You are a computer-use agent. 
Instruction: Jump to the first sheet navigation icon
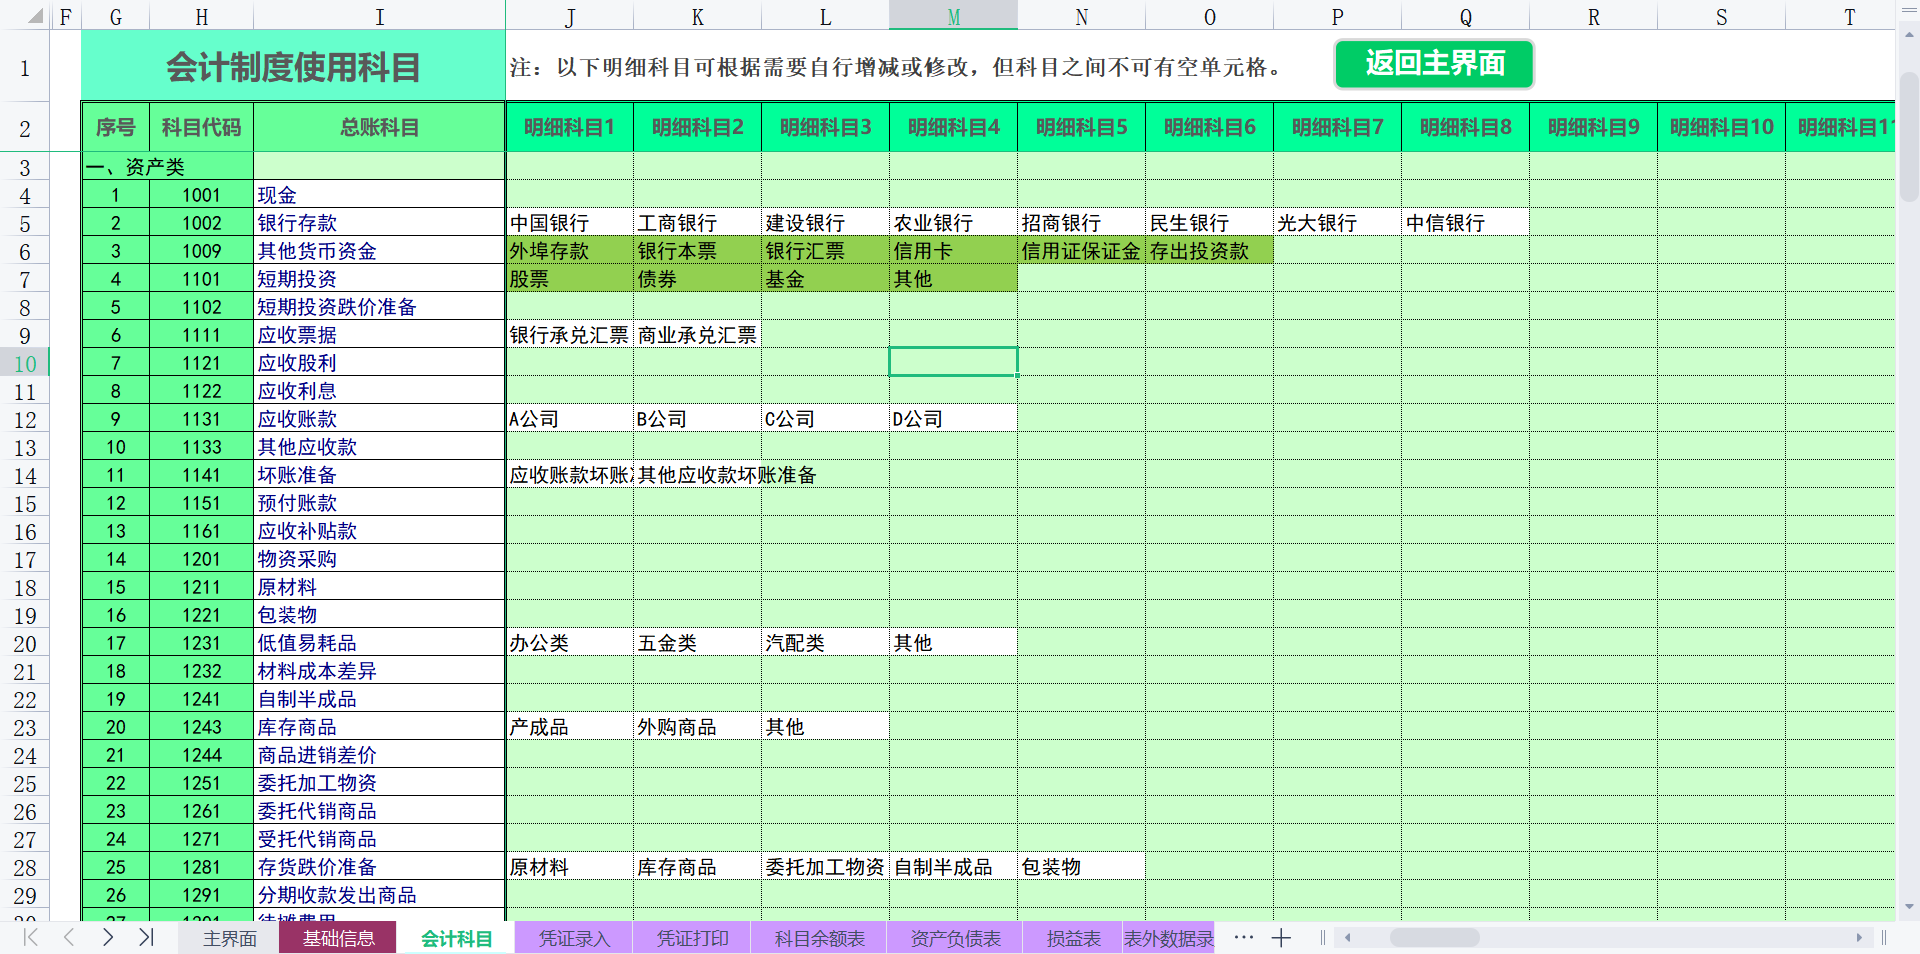[x=29, y=938]
